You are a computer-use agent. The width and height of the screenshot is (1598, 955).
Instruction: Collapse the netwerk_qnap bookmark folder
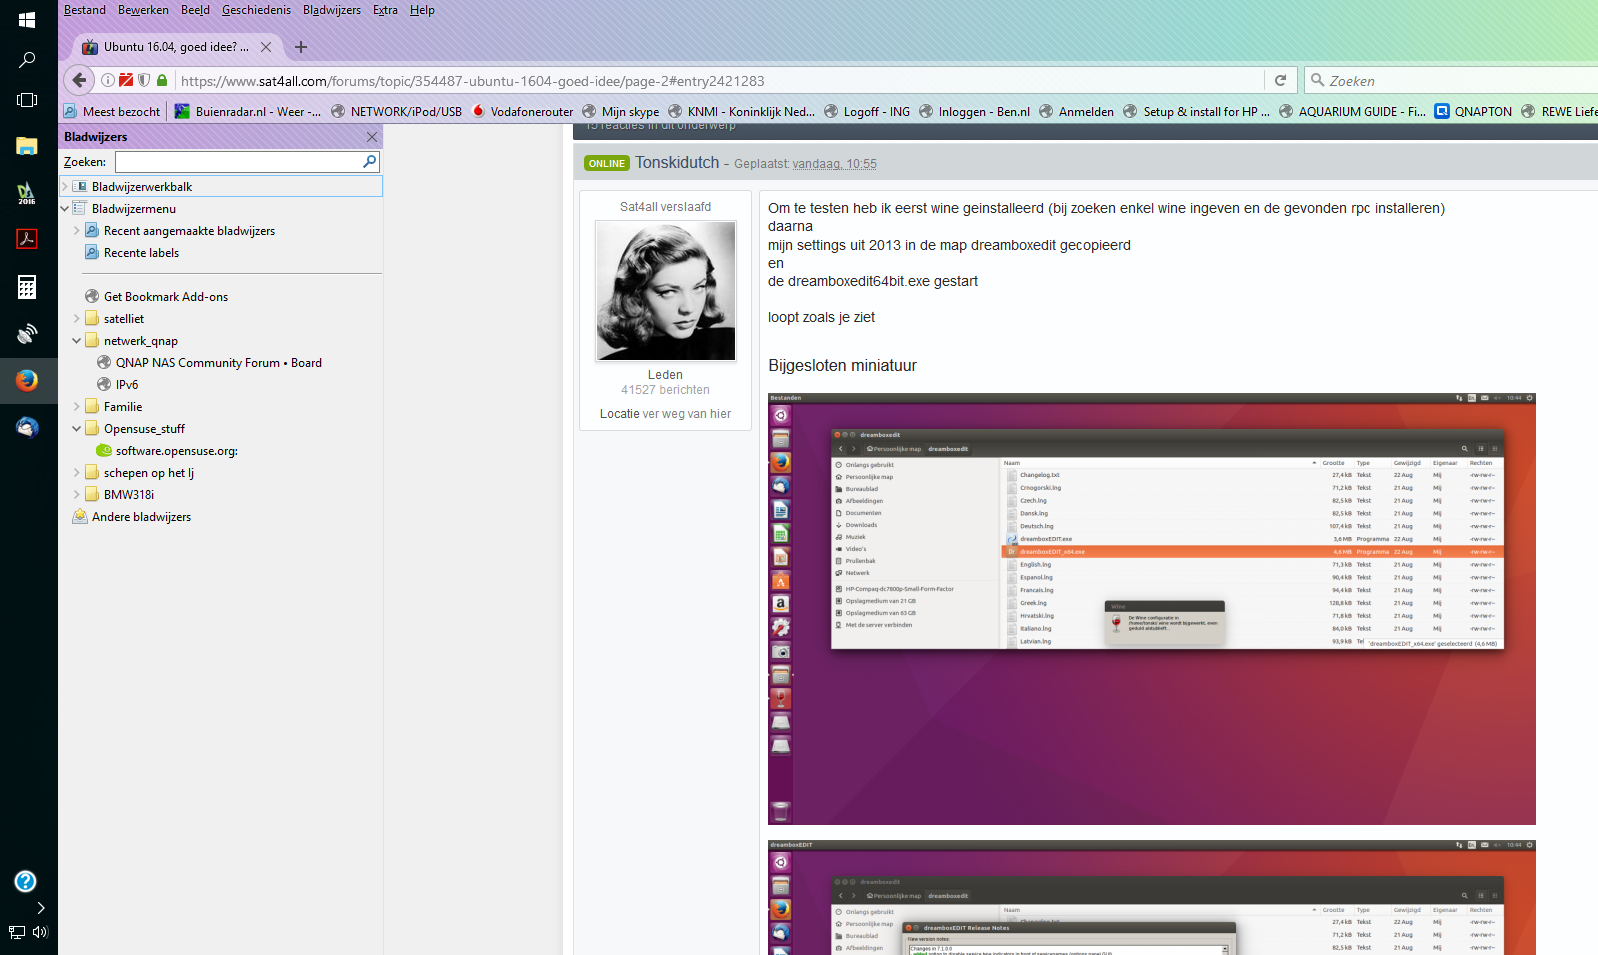(76, 341)
